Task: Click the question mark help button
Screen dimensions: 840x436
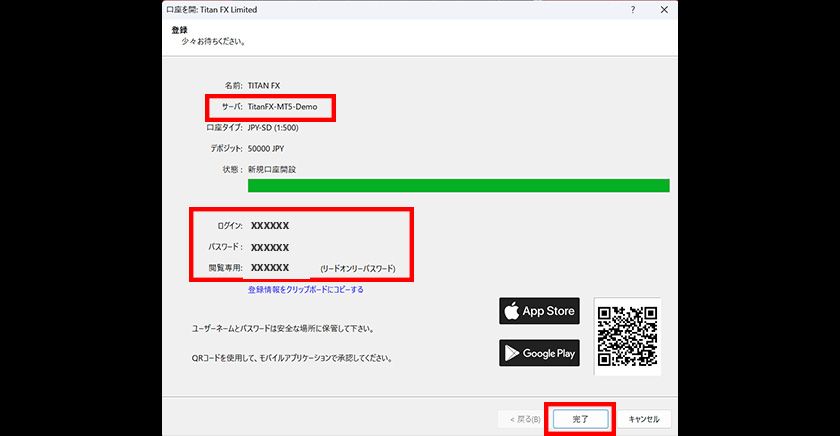Action: pyautogui.click(x=632, y=9)
